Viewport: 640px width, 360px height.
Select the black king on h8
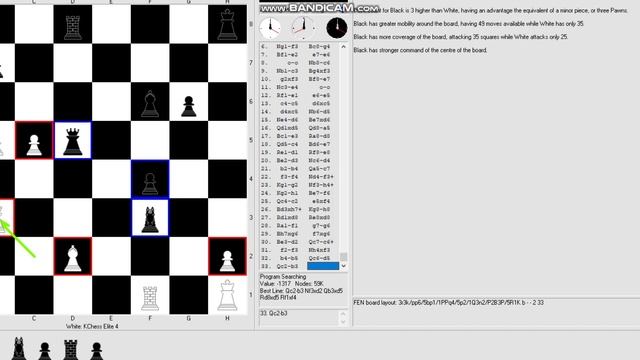point(227,25)
